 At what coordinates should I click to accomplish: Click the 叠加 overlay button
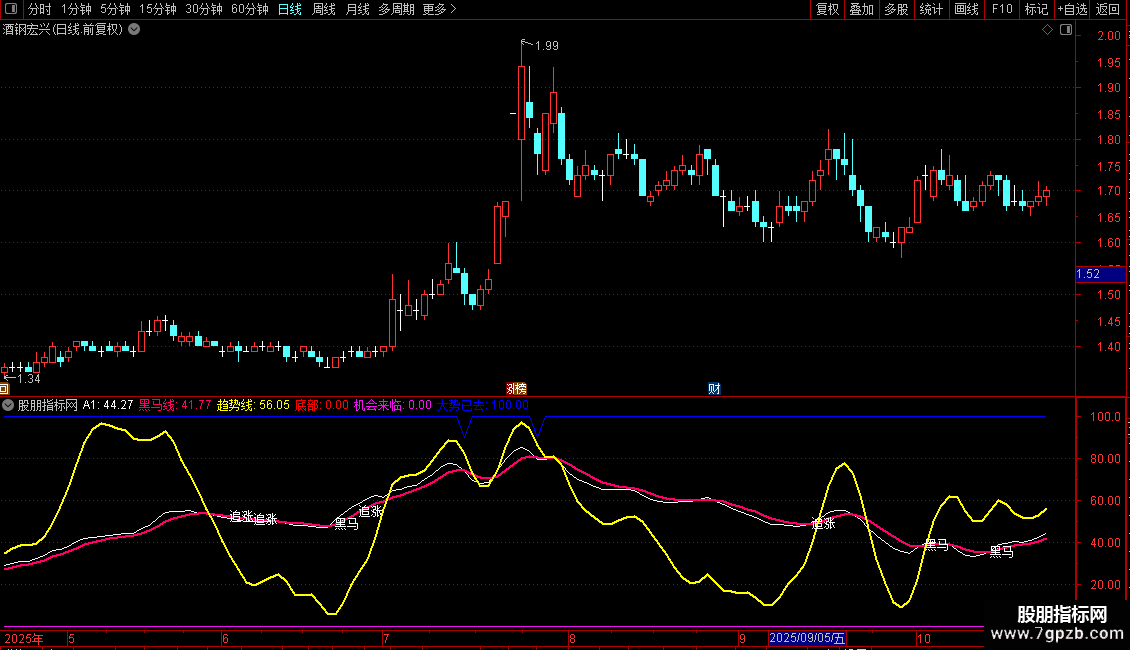tap(861, 10)
